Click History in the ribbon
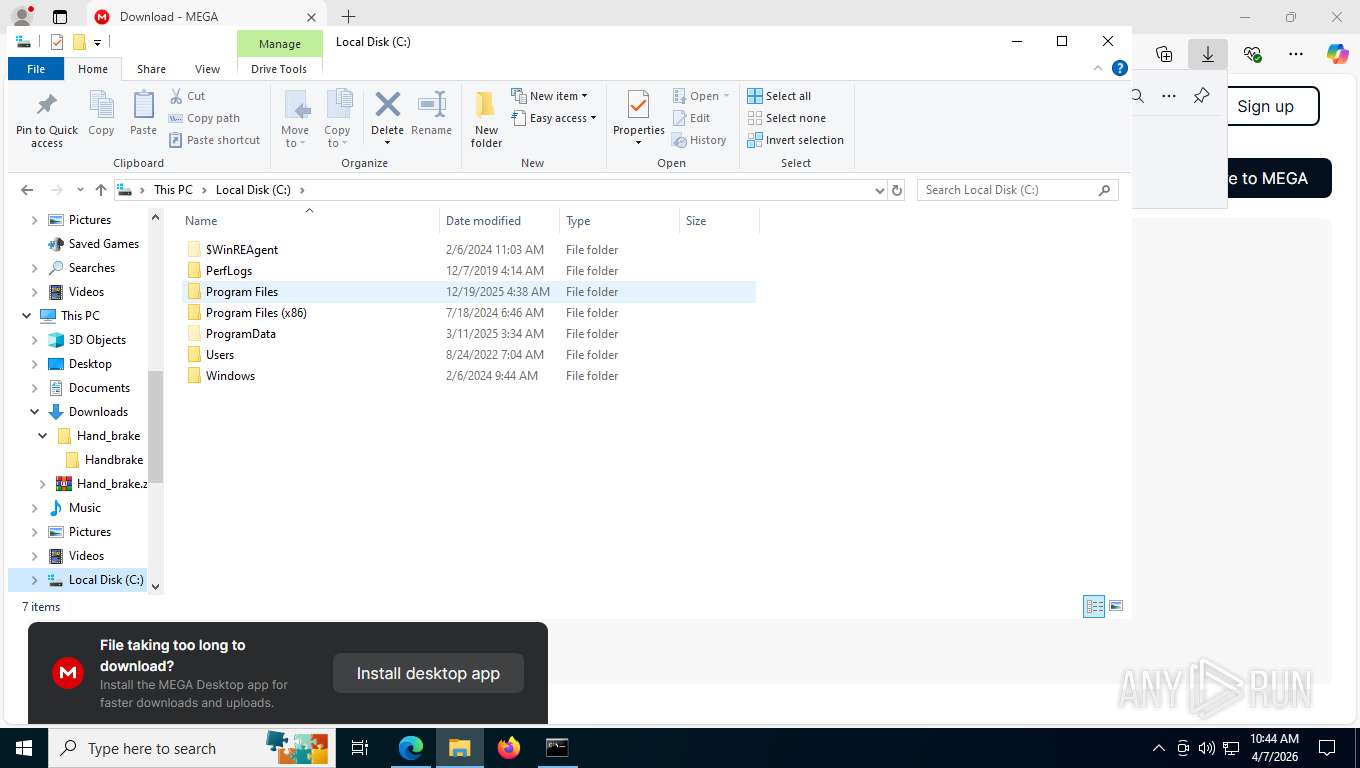The height and width of the screenshot is (768, 1360). pos(699,140)
